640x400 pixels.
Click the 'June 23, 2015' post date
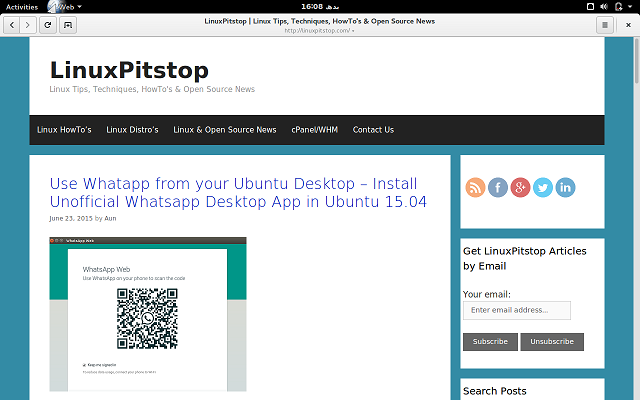[x=71, y=218]
